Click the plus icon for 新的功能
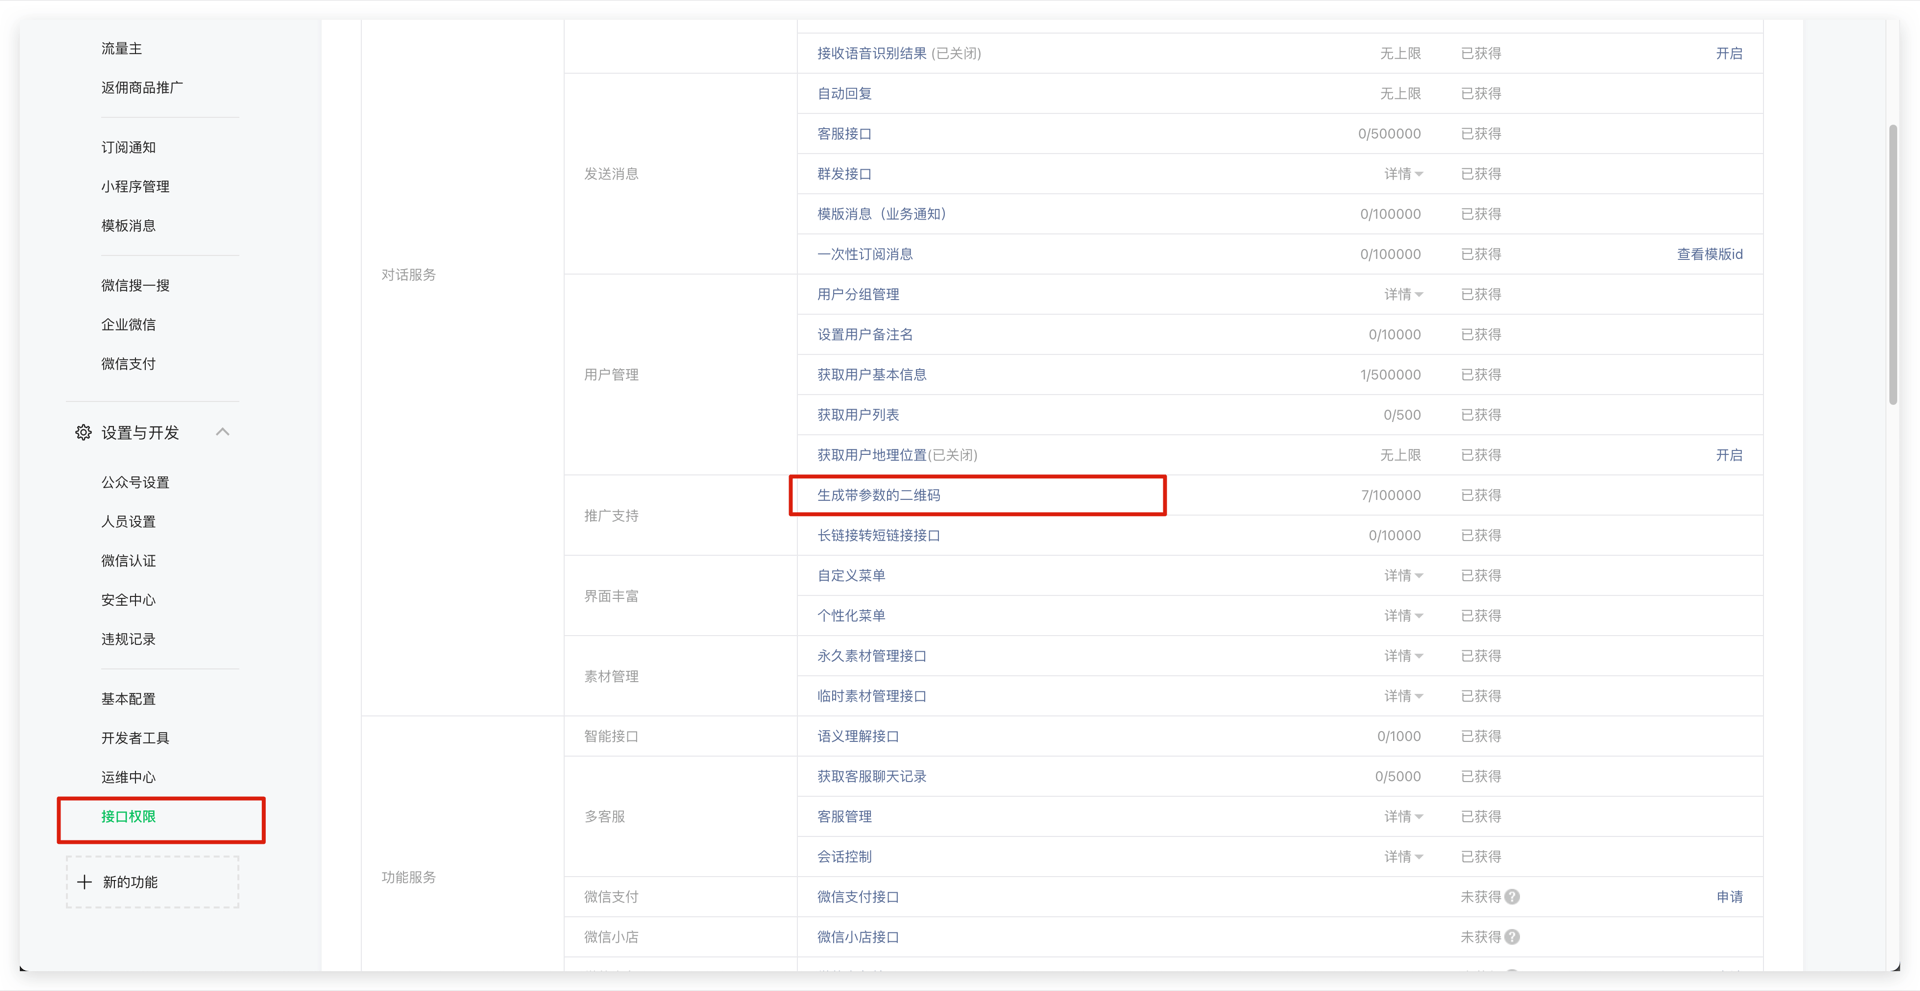Screen dimensions: 1920x991 (85, 882)
